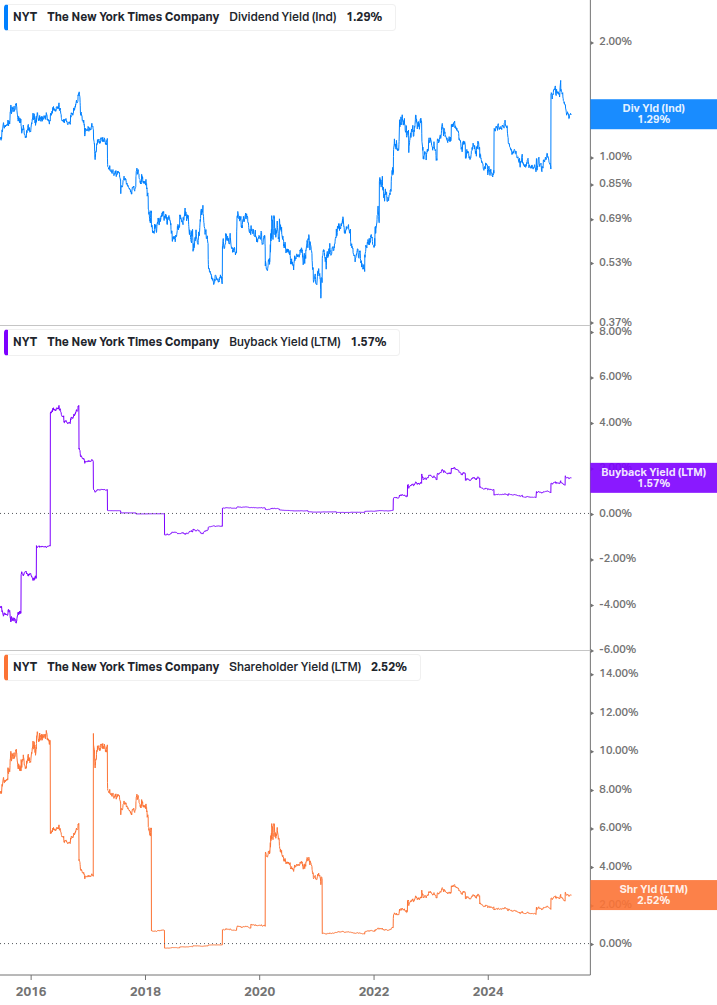Click the NYT ticker in the Buyback Yield legend
This screenshot has height=1005, width=717.
click(x=25, y=342)
